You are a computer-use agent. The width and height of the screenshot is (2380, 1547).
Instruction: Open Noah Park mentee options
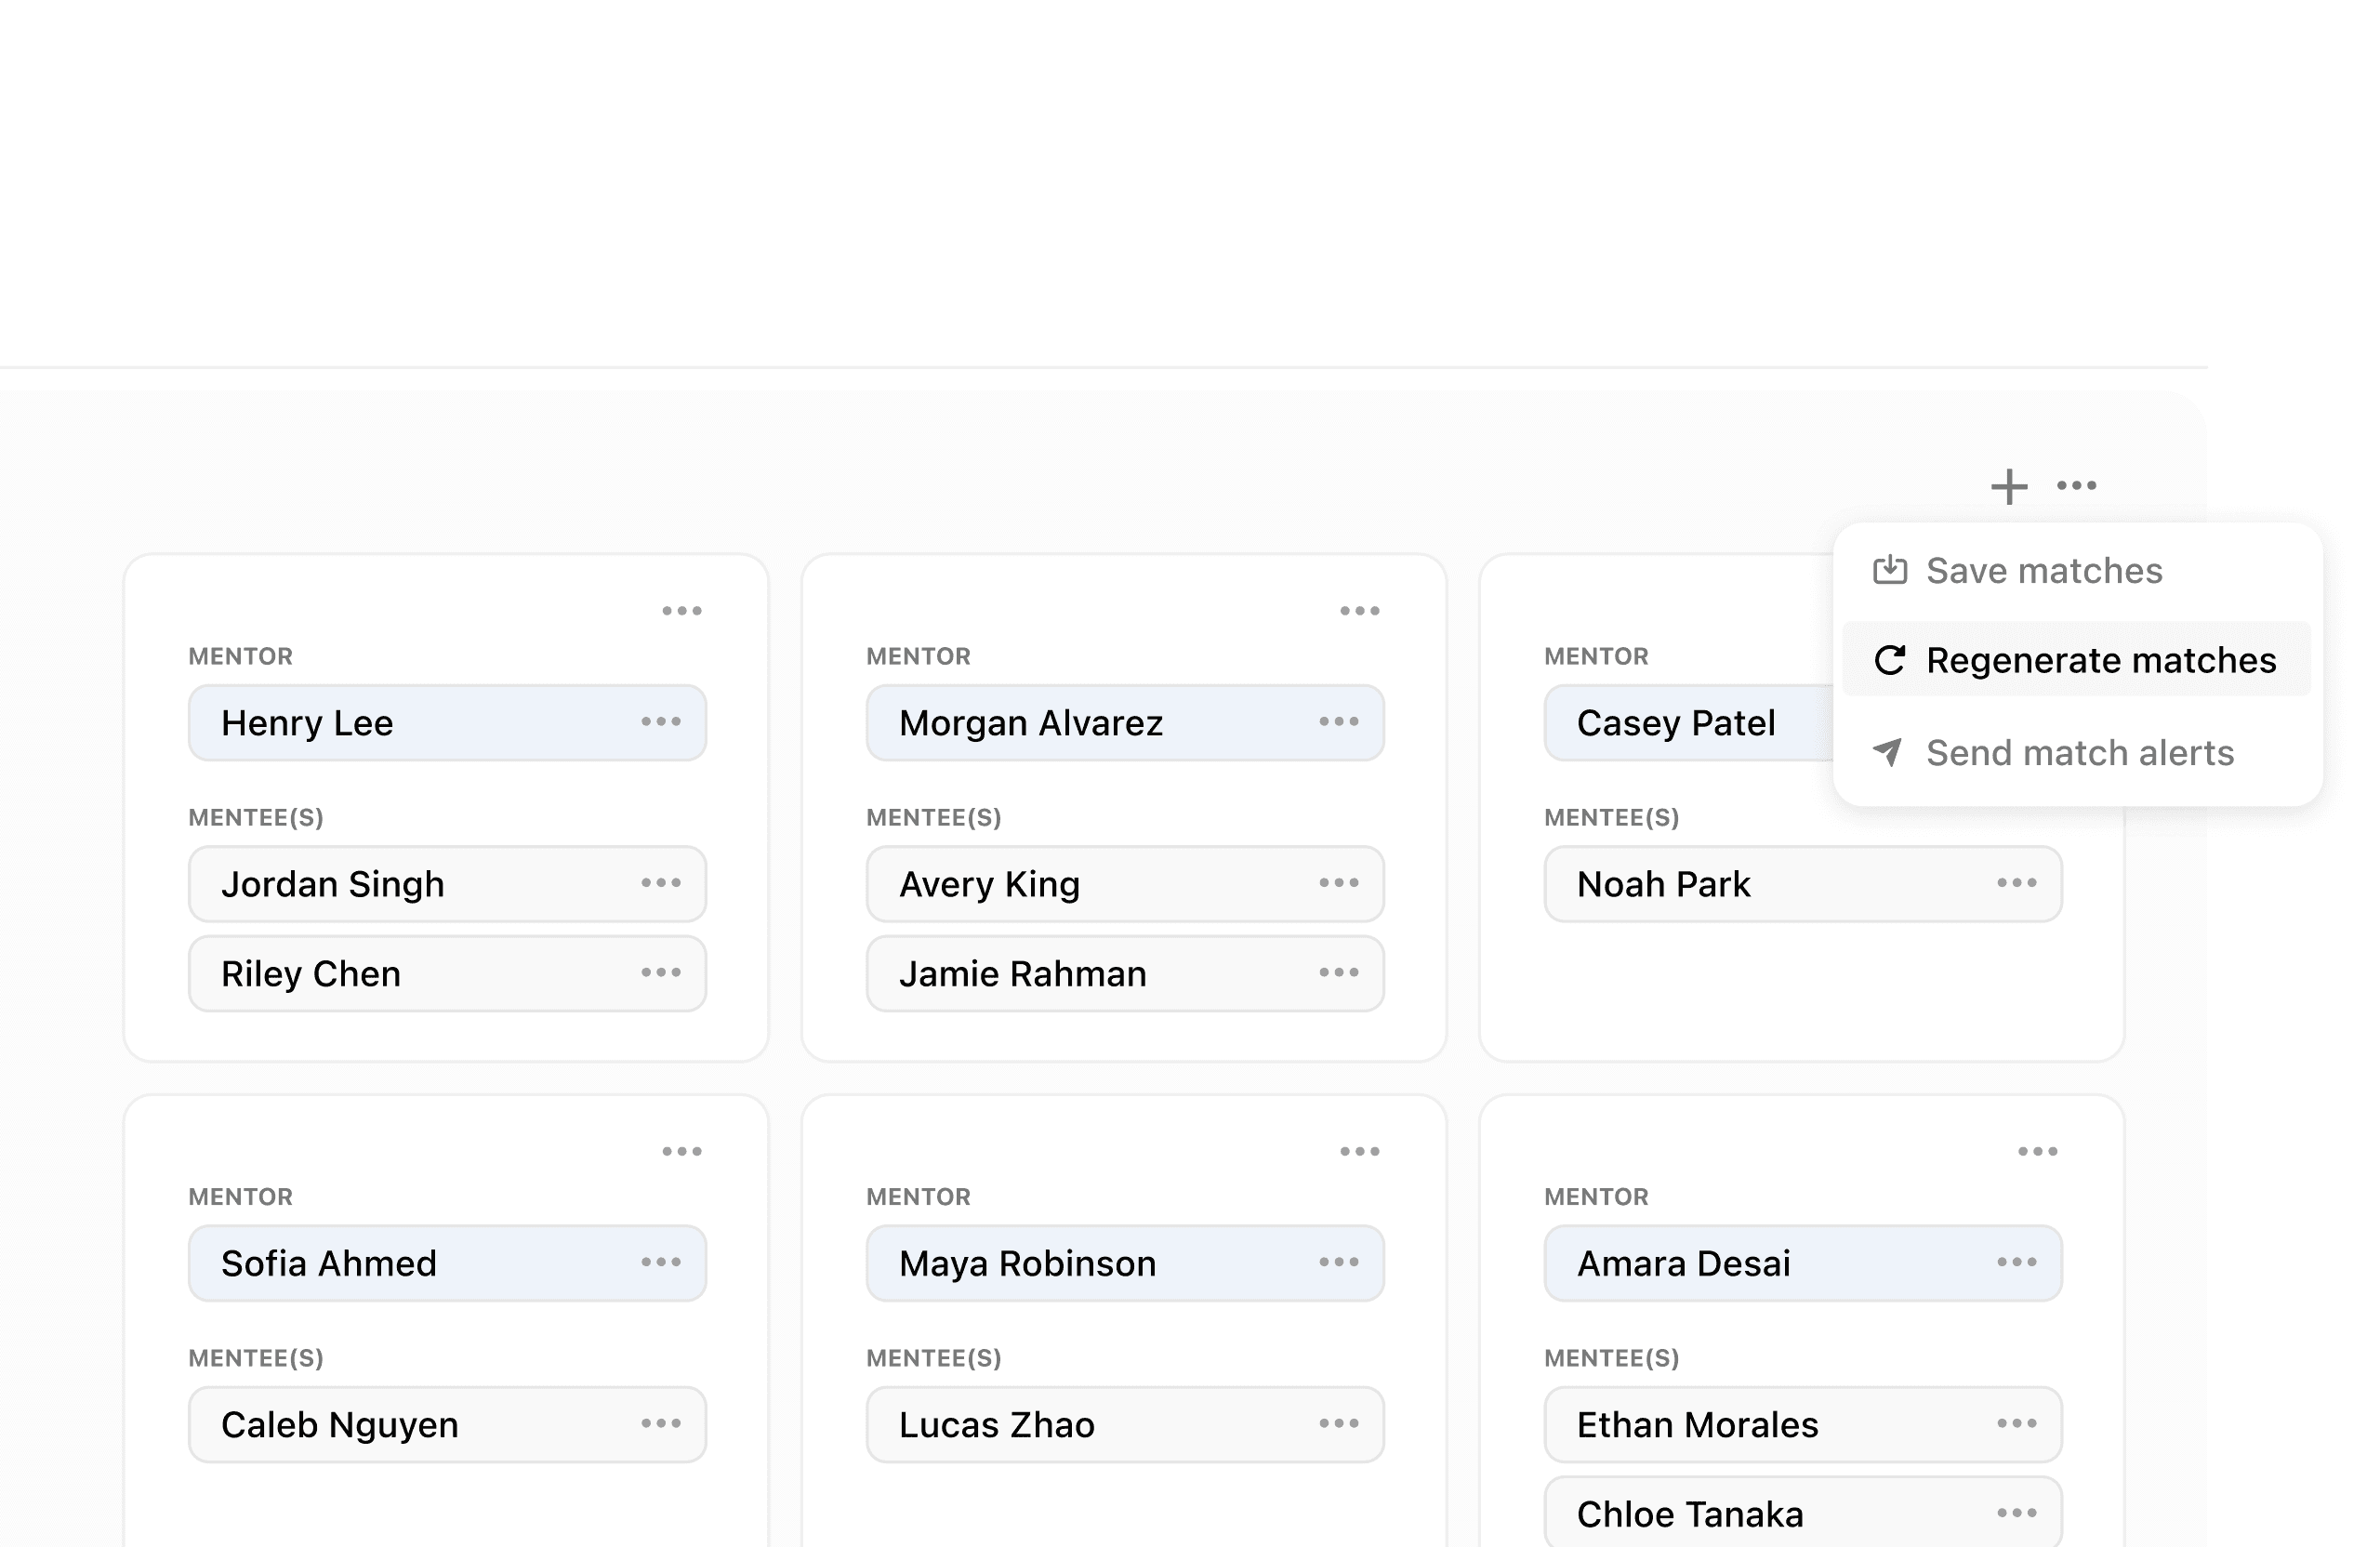(x=2017, y=883)
